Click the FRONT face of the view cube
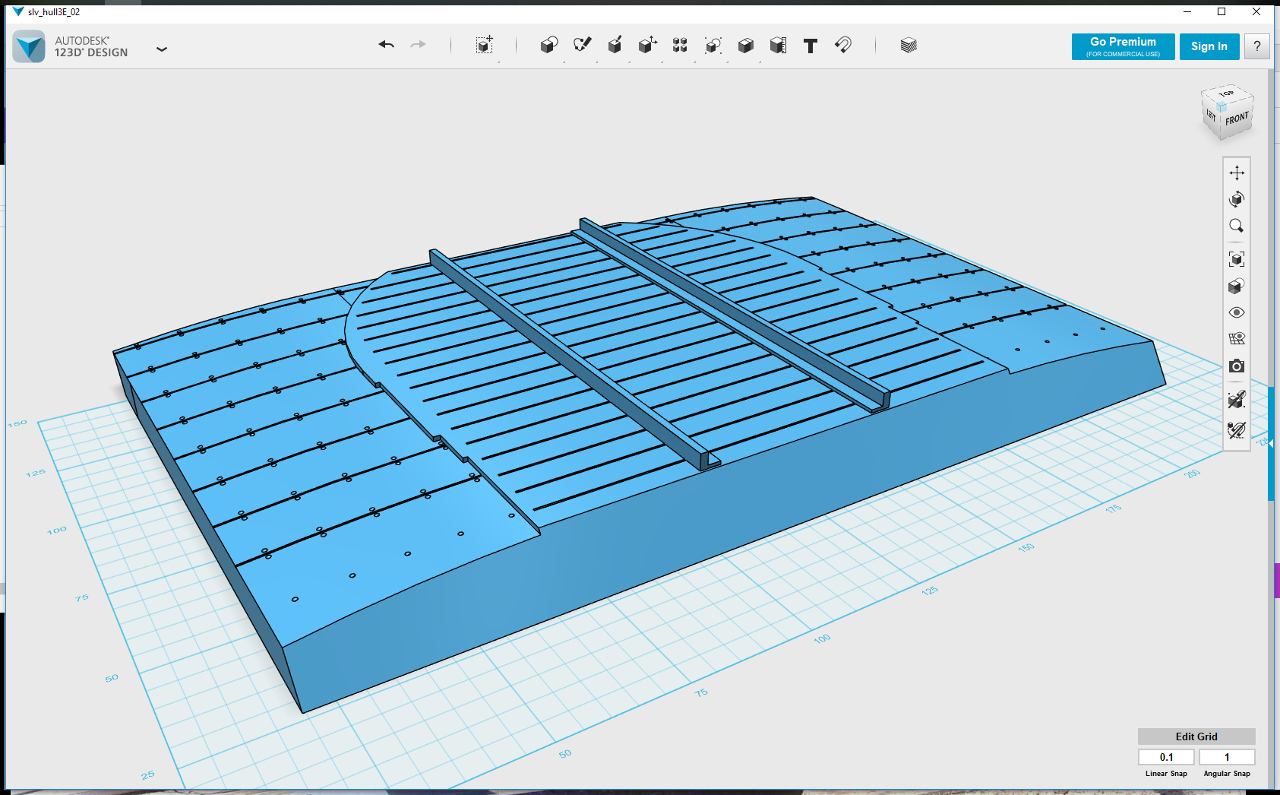 [x=1237, y=119]
